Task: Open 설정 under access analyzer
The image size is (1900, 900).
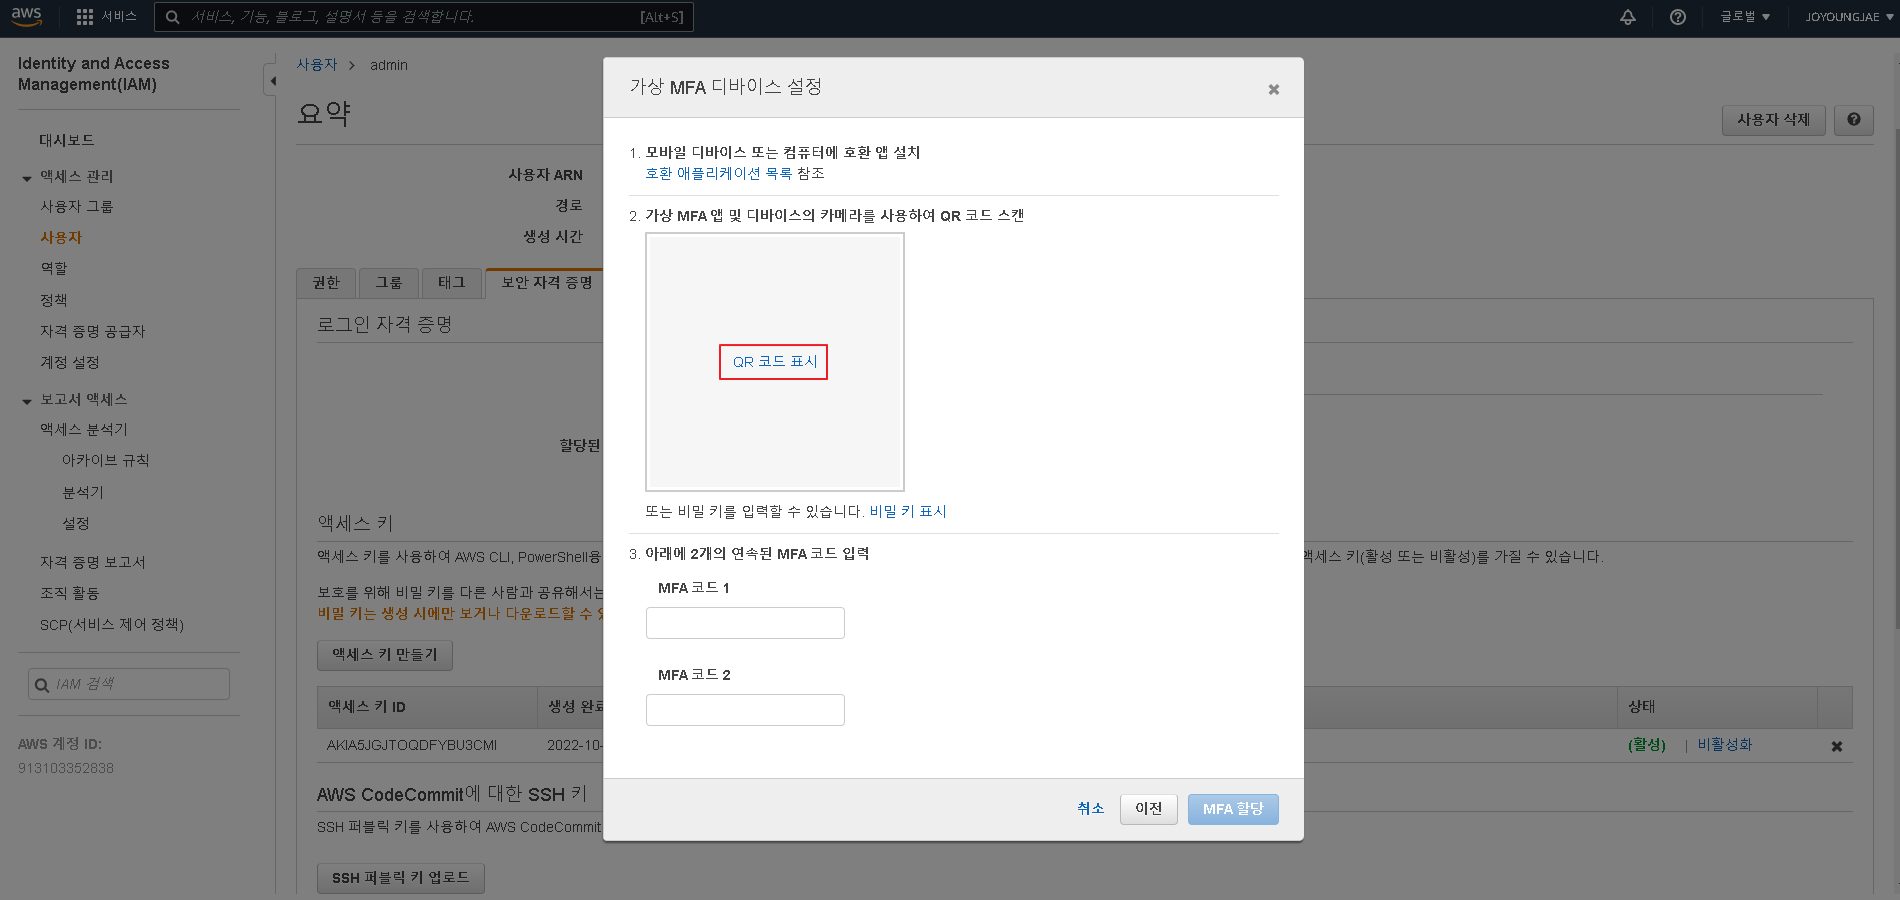Action: (76, 523)
